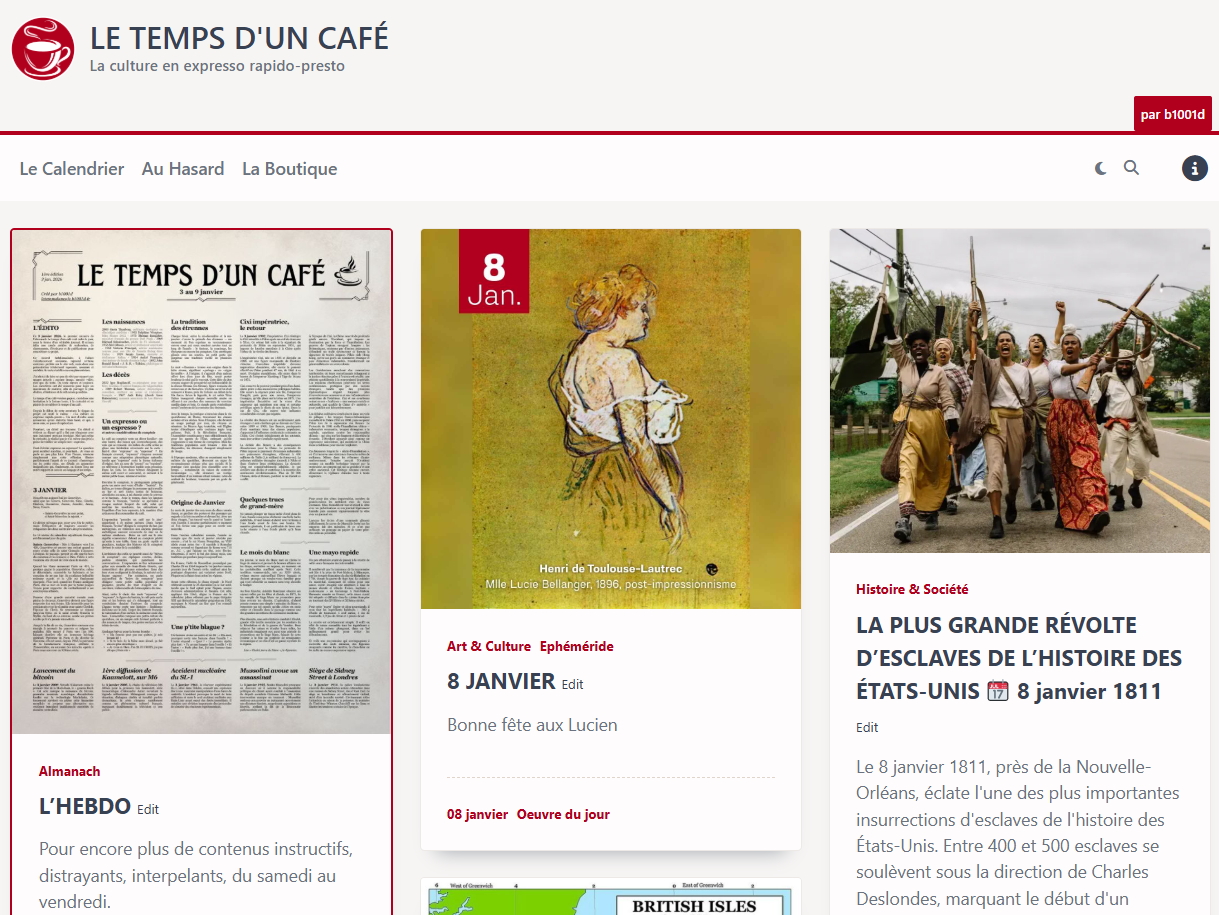Viewport: 1219px width, 915px height.
Task: Click Edit next to L'HEBDO title
Action: pyautogui.click(x=148, y=809)
